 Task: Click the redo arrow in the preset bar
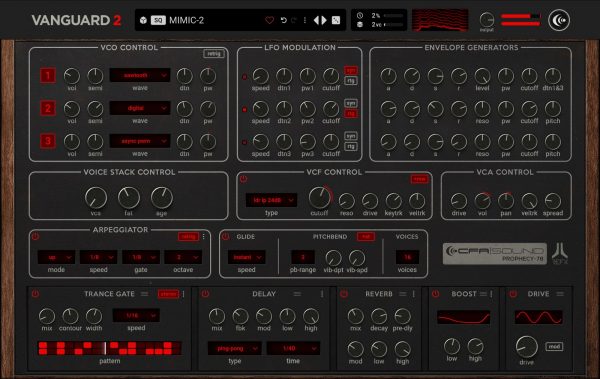[293, 20]
